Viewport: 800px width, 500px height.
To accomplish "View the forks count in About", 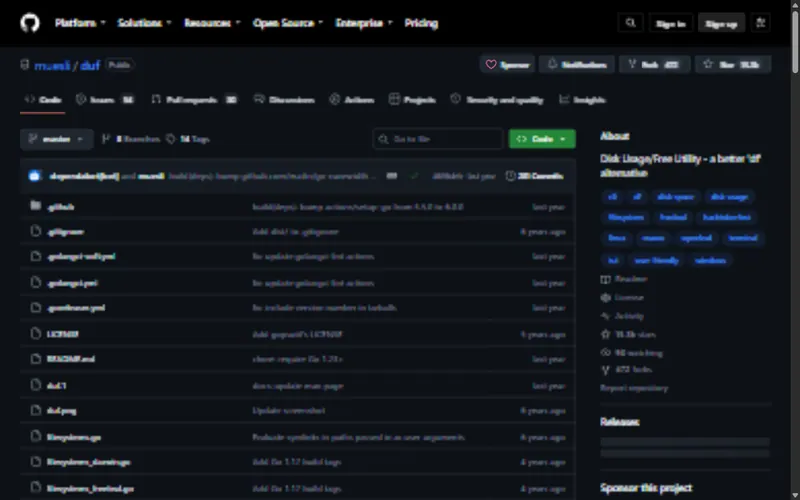I will point(627,369).
